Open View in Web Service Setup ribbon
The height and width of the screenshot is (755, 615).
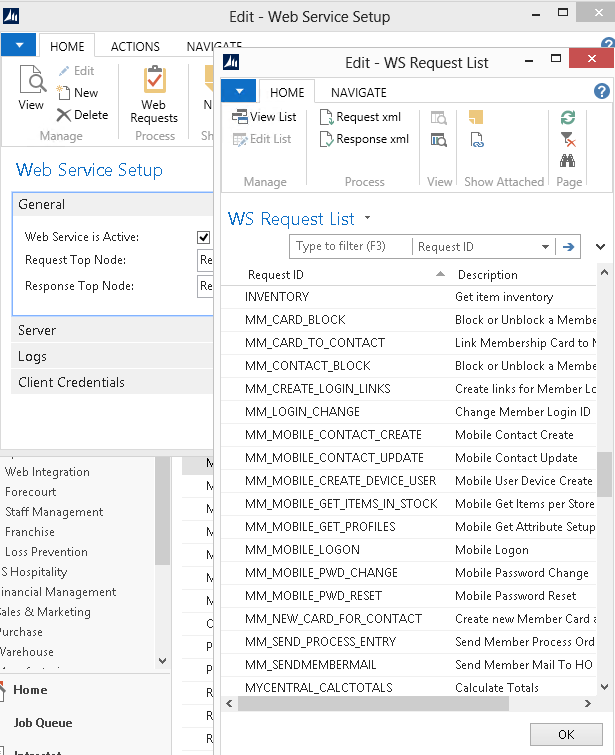tap(31, 88)
